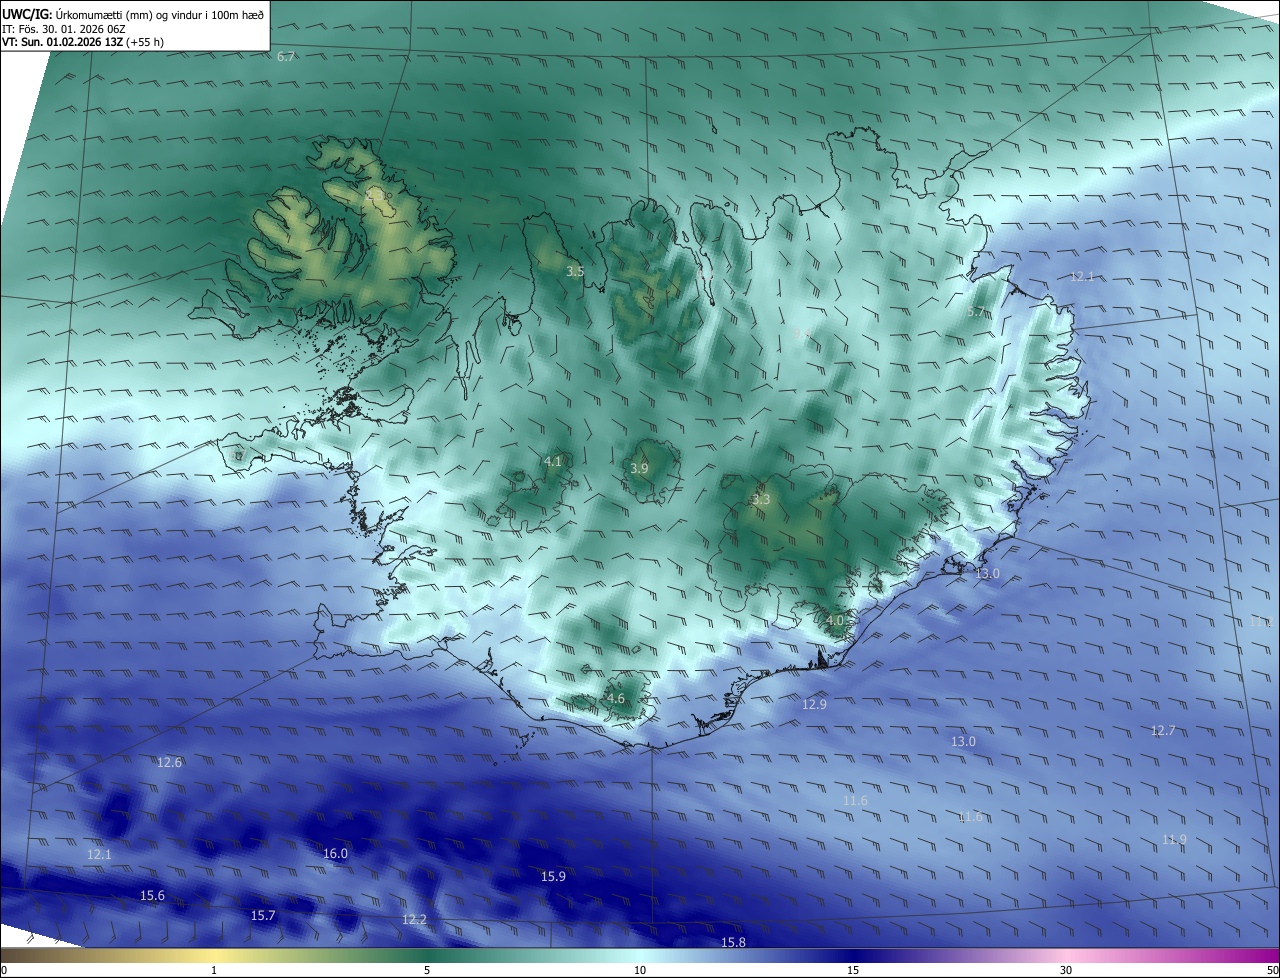Click the 0 tick label on the color scale
This screenshot has width=1280, height=978.
(x=4, y=970)
